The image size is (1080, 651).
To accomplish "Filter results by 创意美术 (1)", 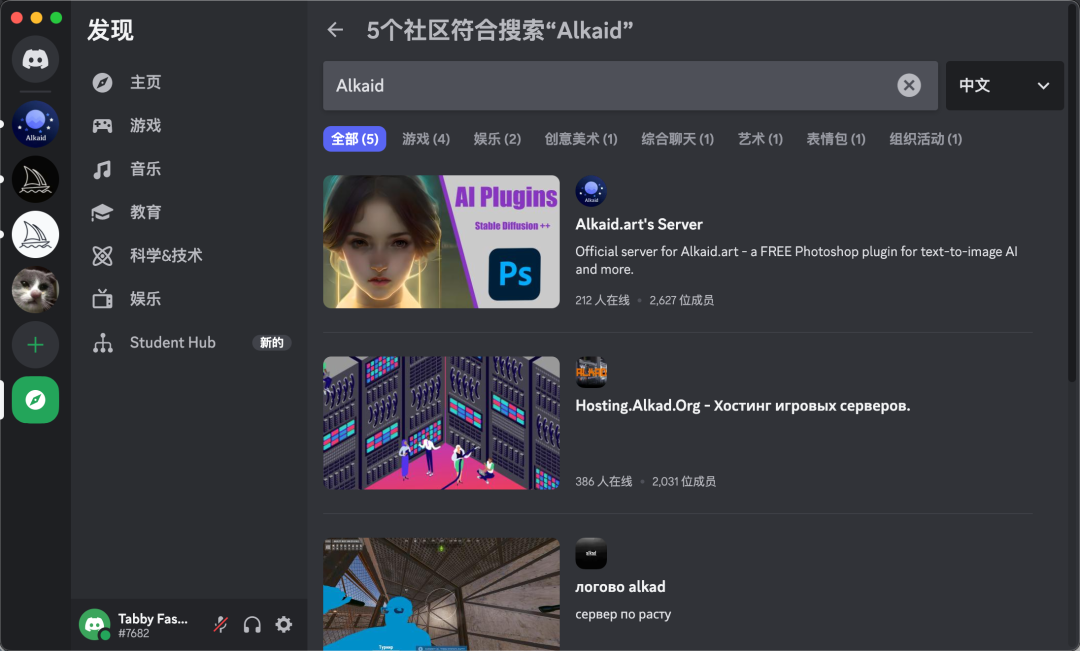I will [x=581, y=139].
